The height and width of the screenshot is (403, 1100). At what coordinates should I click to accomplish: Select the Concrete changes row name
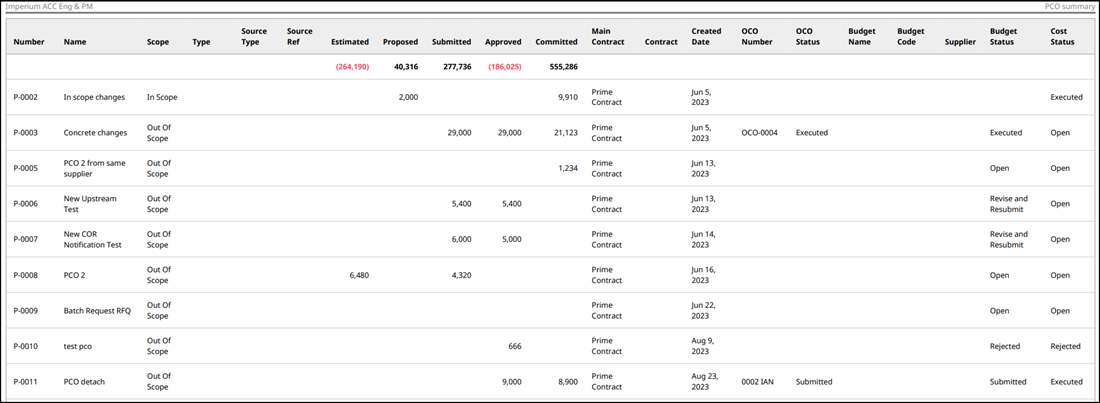[x=95, y=132]
